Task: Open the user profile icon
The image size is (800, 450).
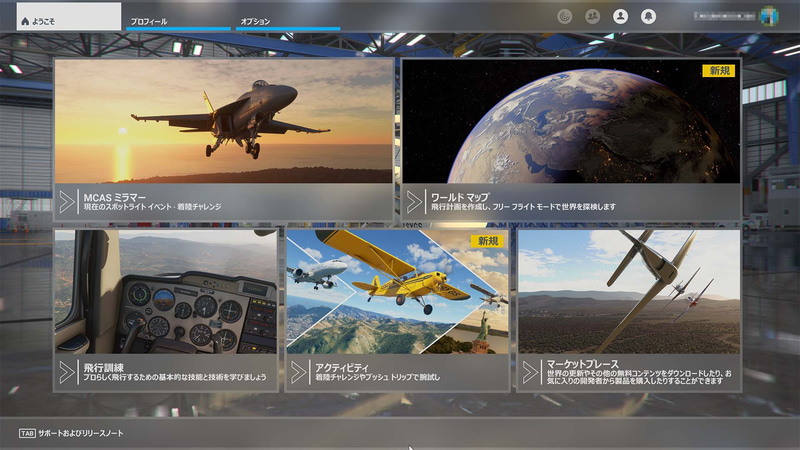Action: pyautogui.click(x=620, y=17)
